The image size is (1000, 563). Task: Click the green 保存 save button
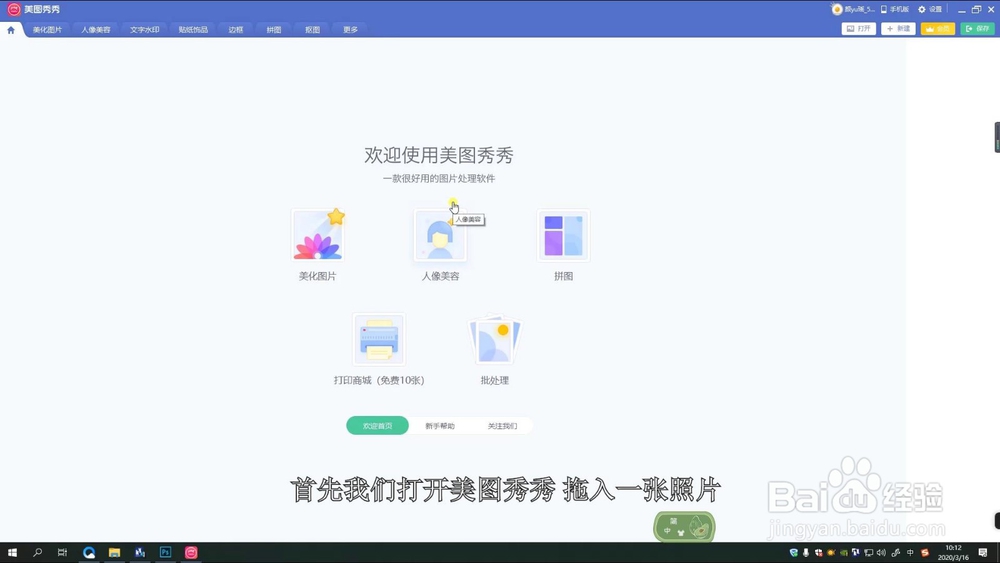click(977, 29)
